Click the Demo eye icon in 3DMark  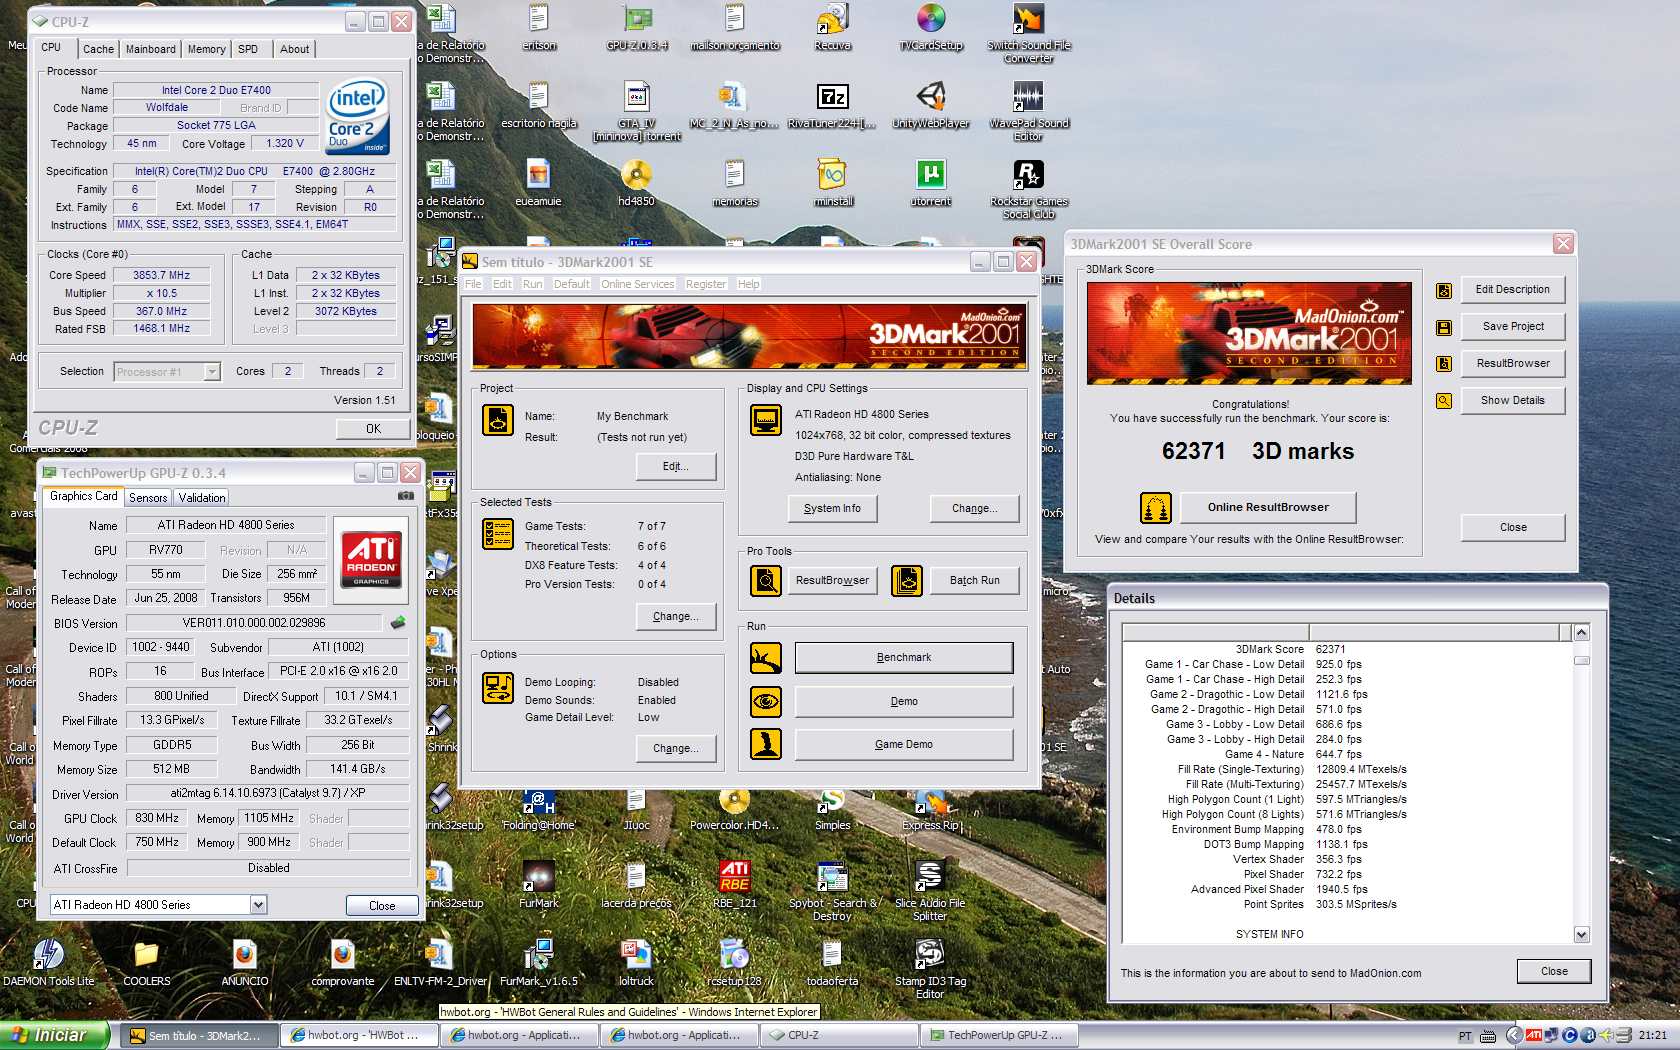pos(766,701)
